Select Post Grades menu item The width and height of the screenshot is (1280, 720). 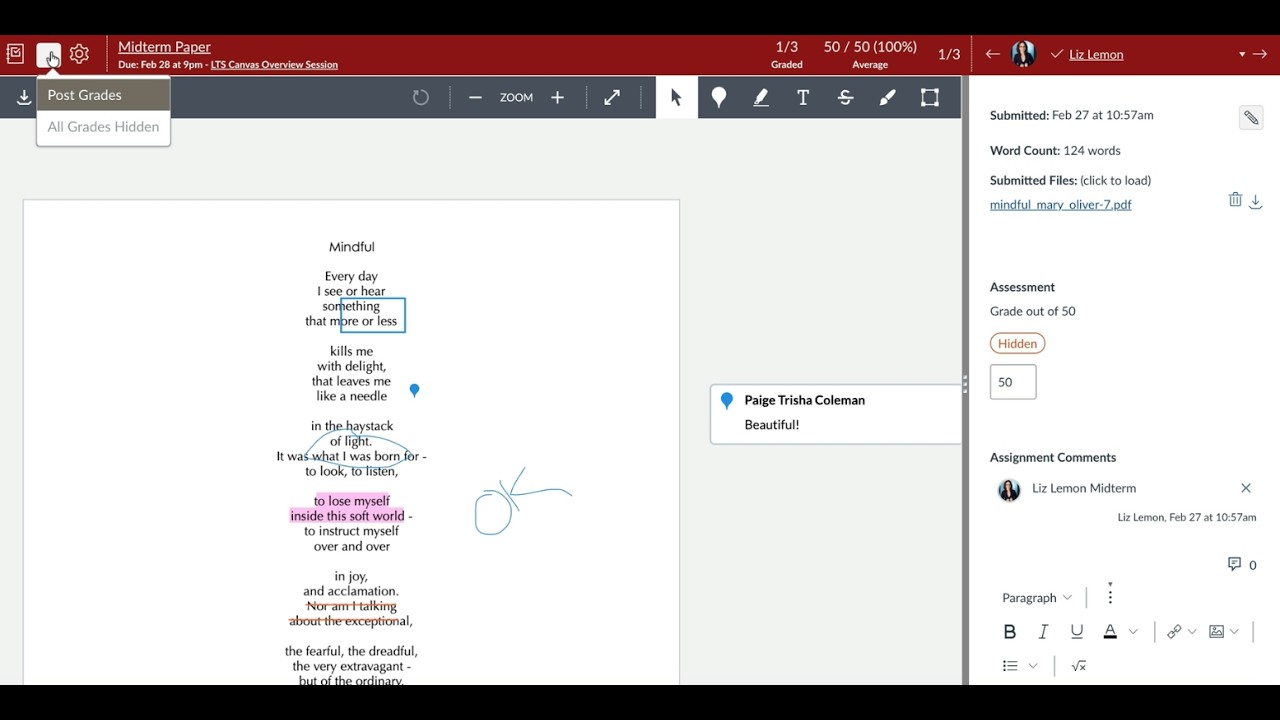[x=104, y=95]
